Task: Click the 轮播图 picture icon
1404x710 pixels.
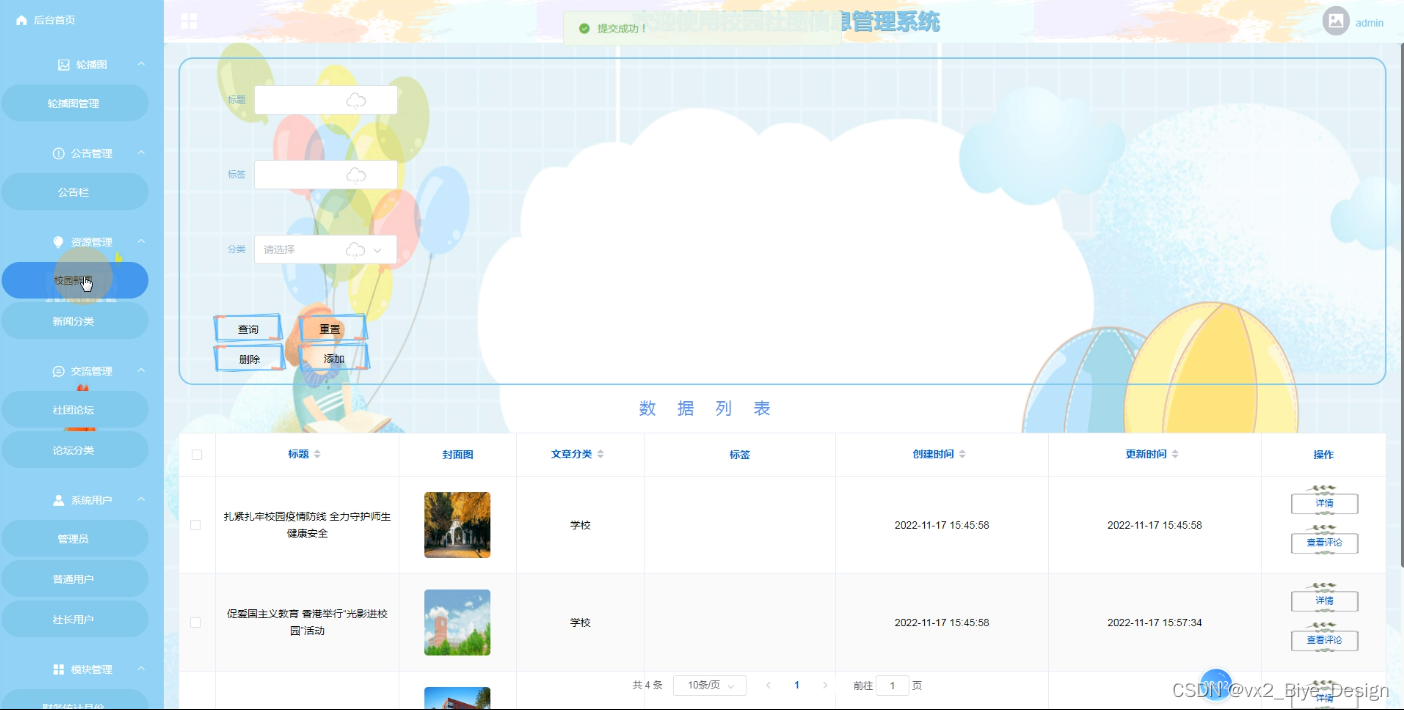Action: pos(64,65)
